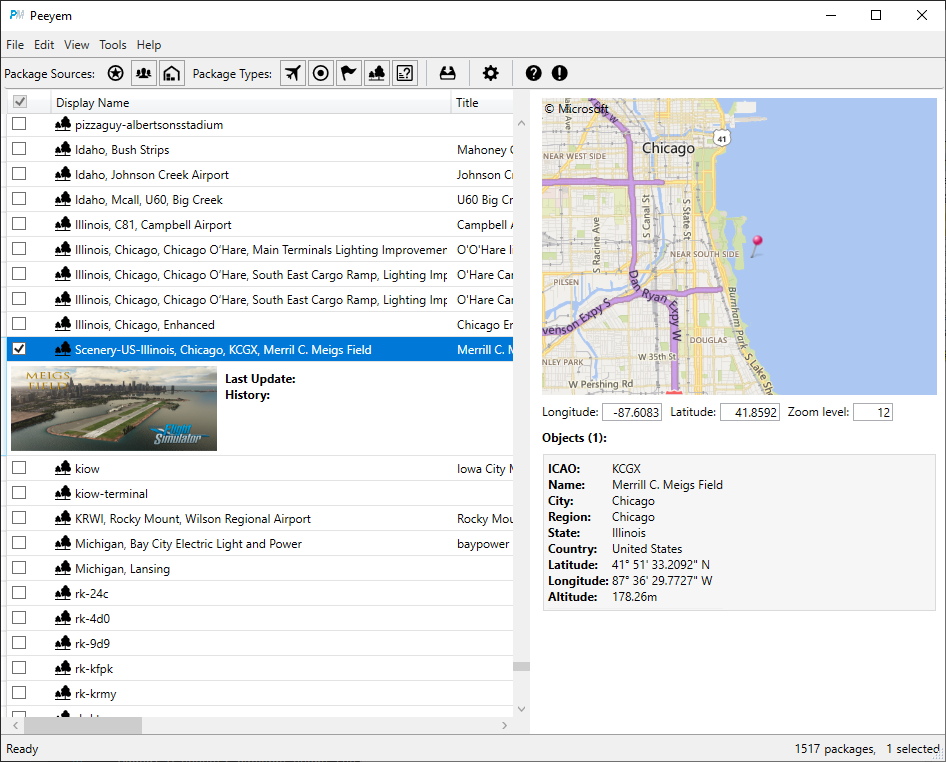Select the rk-krmy row
The width and height of the screenshot is (946, 762).
click(x=259, y=693)
